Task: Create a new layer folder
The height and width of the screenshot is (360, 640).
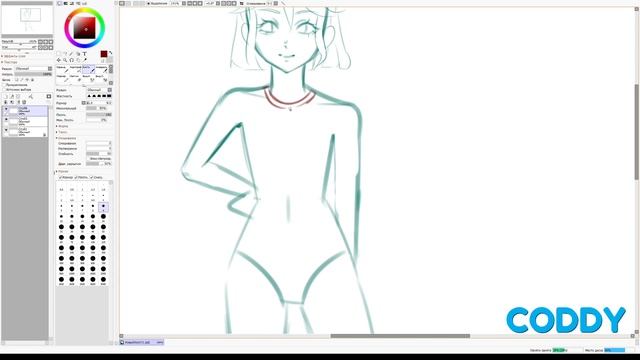Action: (18, 96)
